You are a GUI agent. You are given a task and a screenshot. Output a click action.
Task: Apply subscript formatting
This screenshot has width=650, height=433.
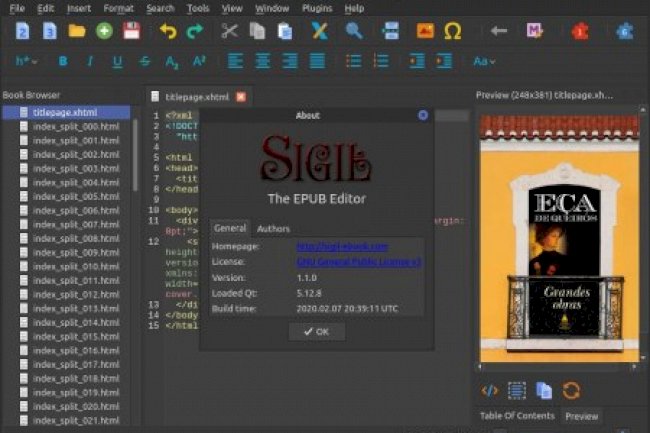tap(172, 62)
